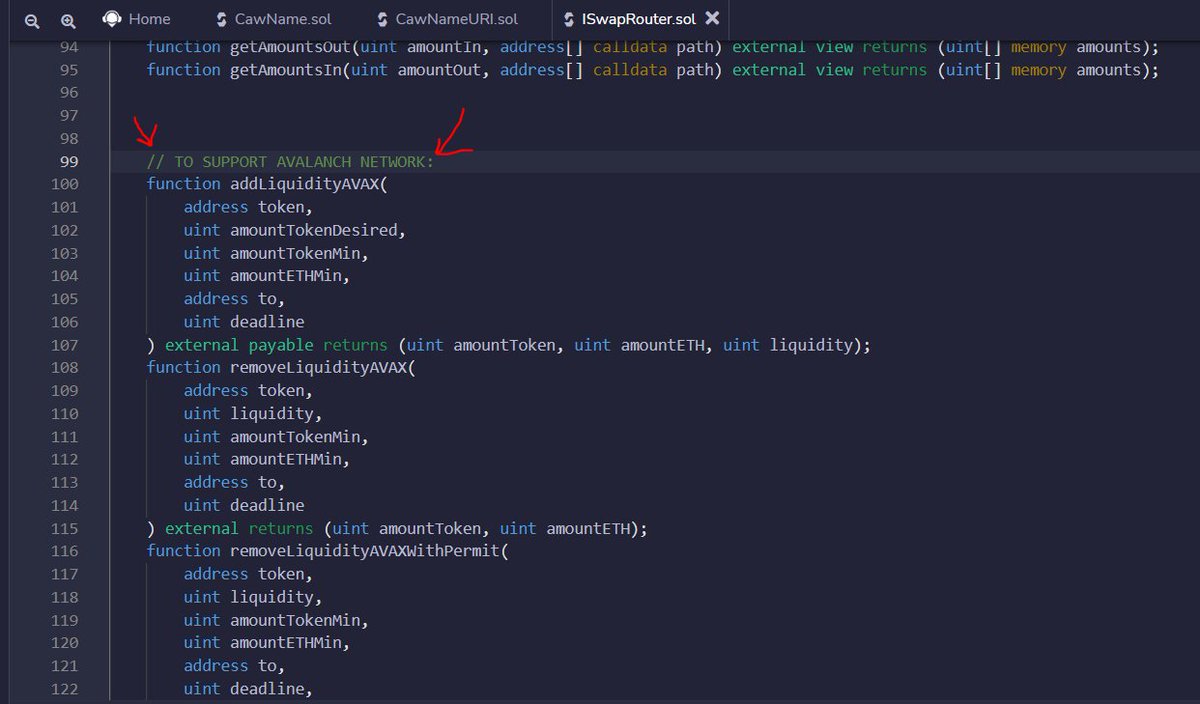Switch to the CawName.sol tab

tap(274, 19)
